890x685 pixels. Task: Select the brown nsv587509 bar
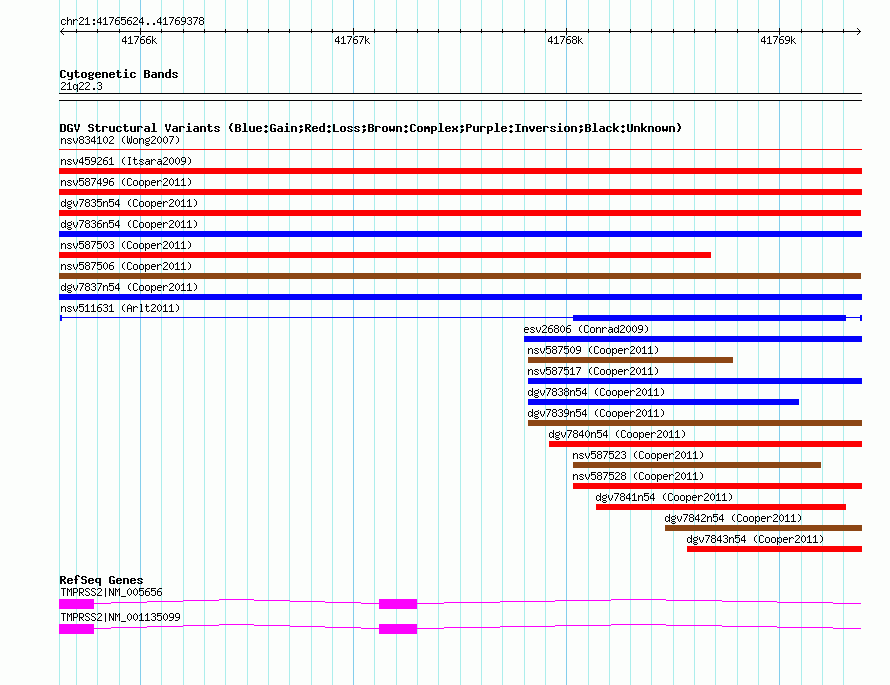630,360
